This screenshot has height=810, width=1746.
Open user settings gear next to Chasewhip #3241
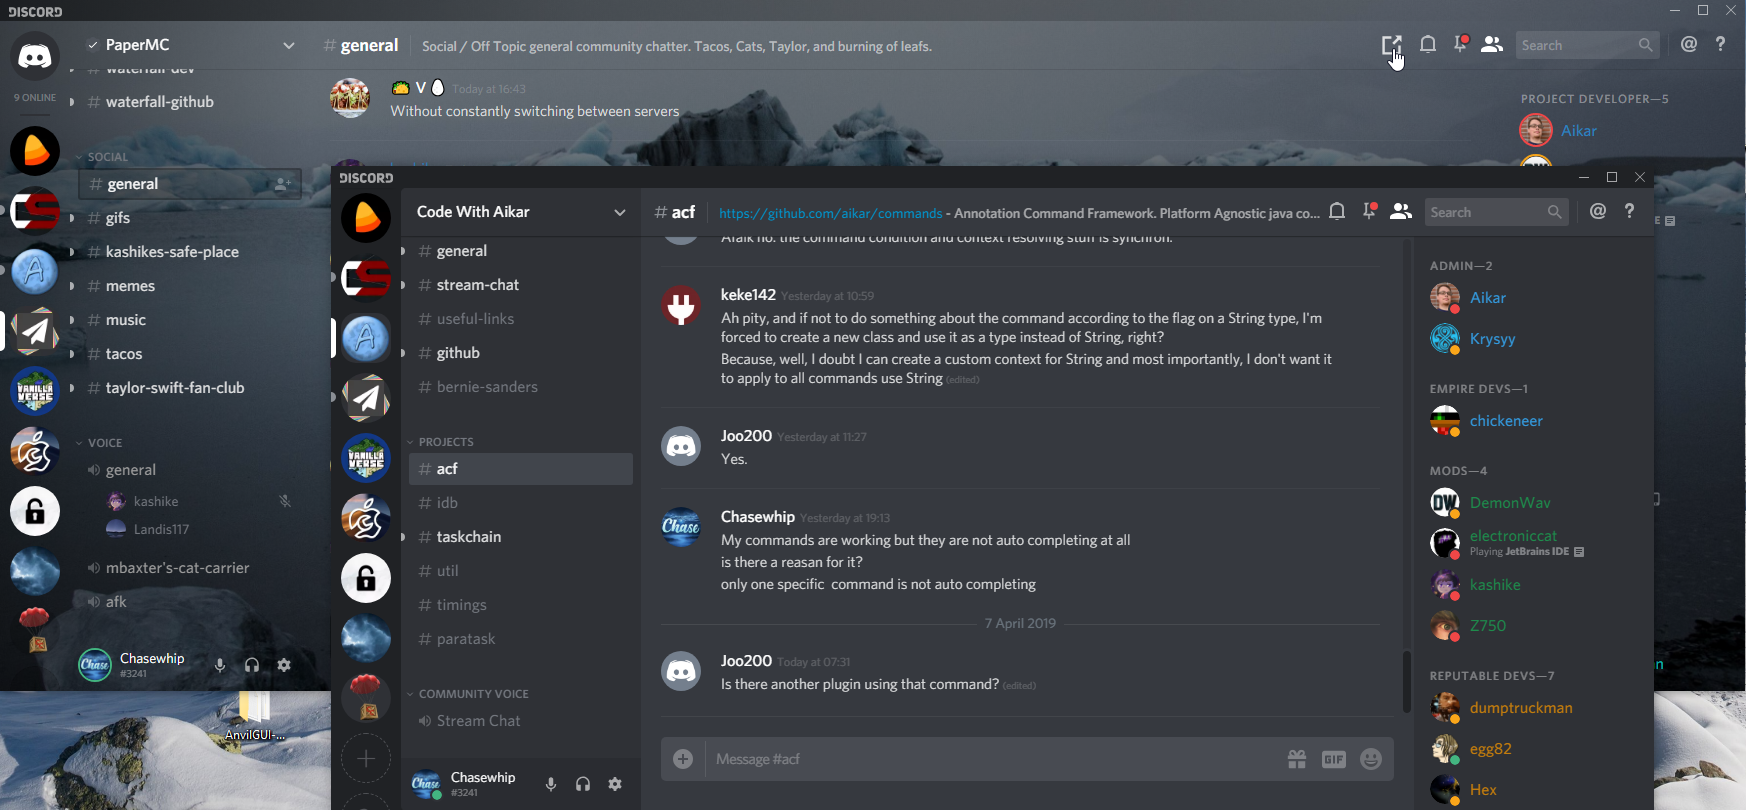point(615,784)
